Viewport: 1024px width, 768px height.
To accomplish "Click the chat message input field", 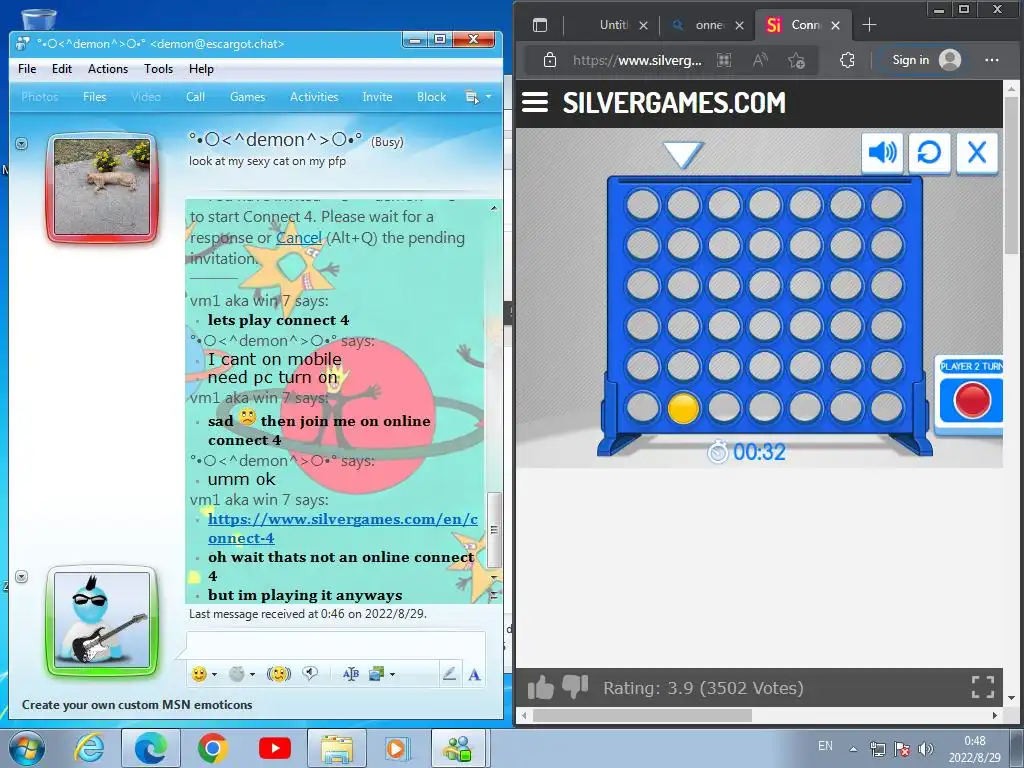I will coord(336,643).
